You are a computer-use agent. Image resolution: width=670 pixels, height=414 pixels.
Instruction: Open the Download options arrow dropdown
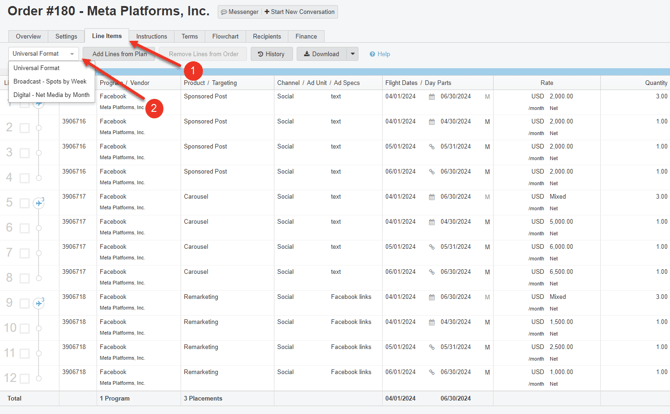(353, 54)
